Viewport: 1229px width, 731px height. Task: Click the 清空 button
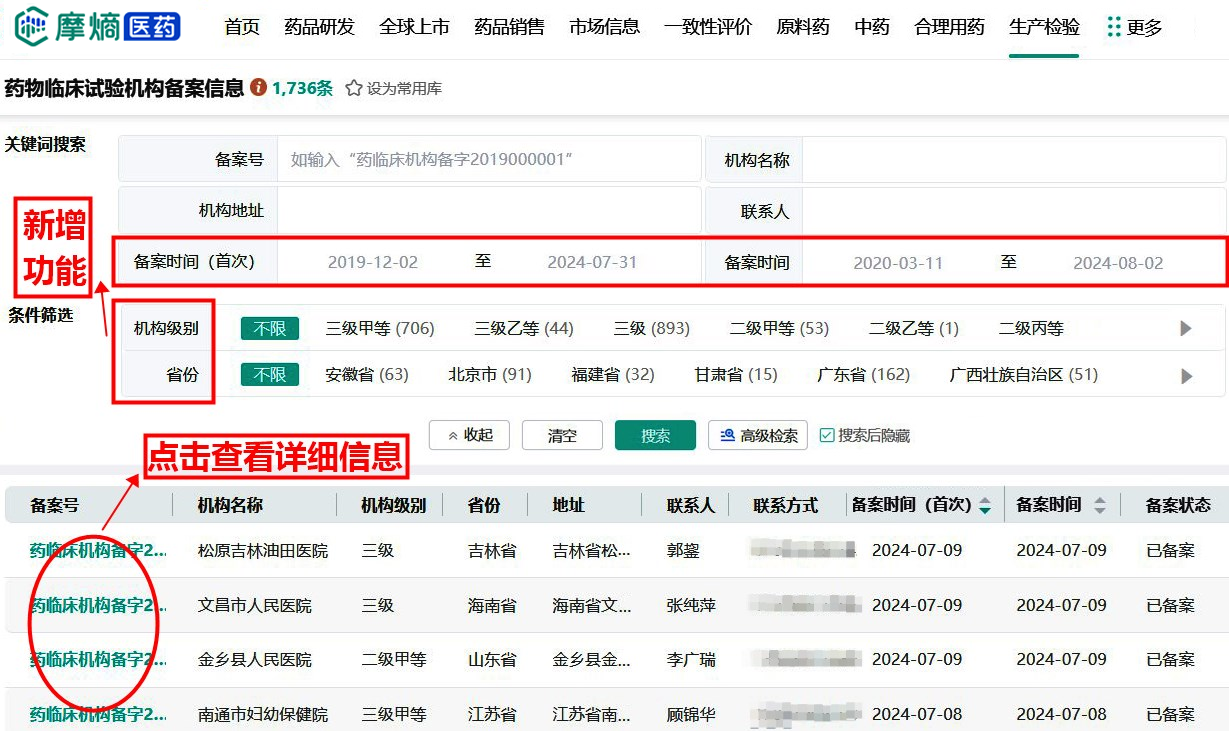tap(562, 435)
